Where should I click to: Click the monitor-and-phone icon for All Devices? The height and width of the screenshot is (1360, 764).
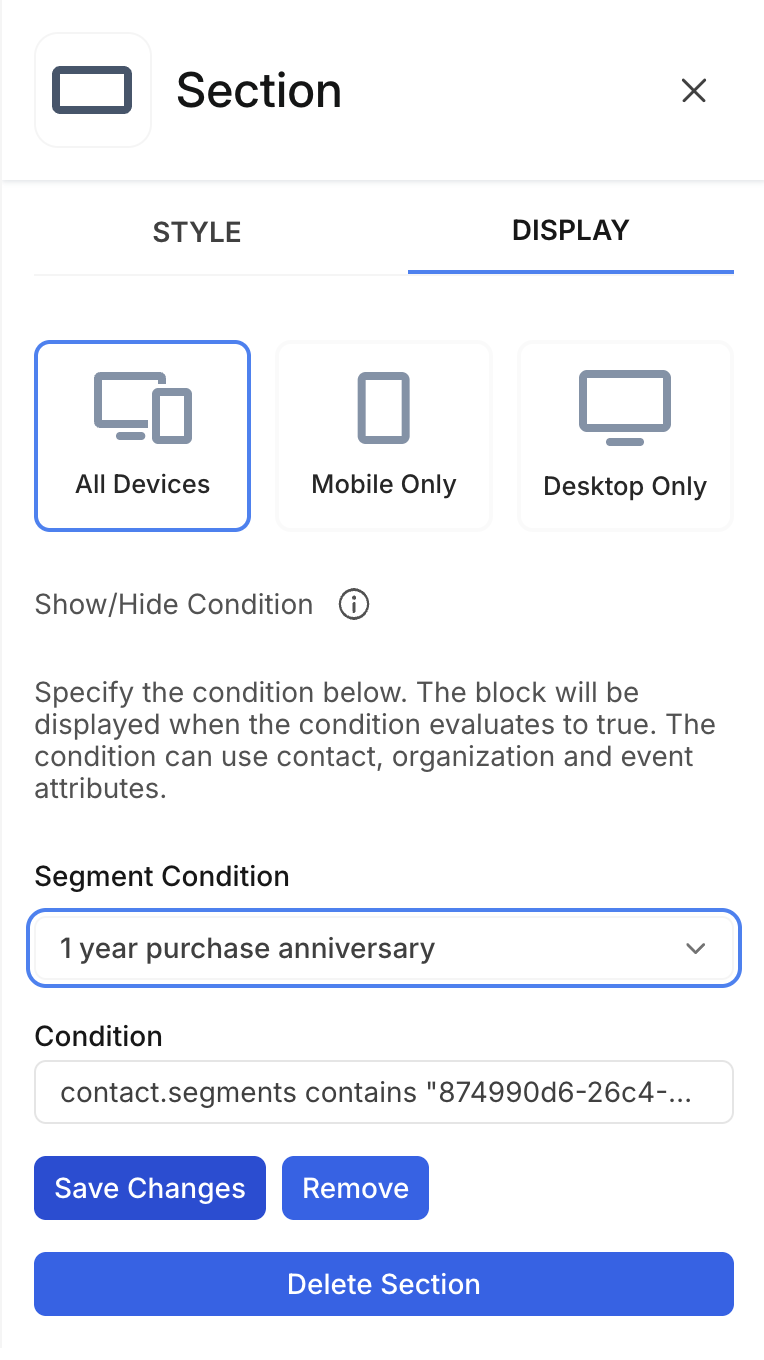click(x=142, y=407)
